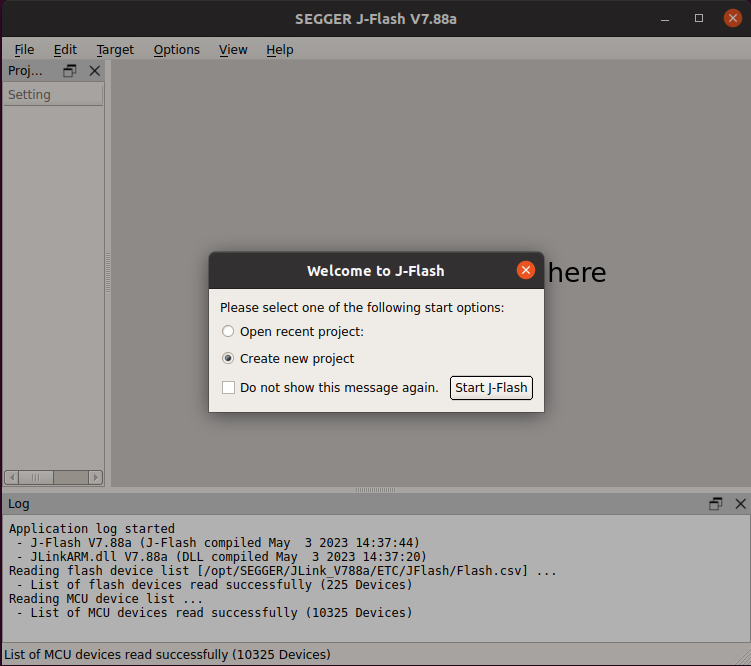Viewport: 751px width, 666px height.
Task: Click the Project panel horizontal scrollbar thumb
Action: [36, 477]
